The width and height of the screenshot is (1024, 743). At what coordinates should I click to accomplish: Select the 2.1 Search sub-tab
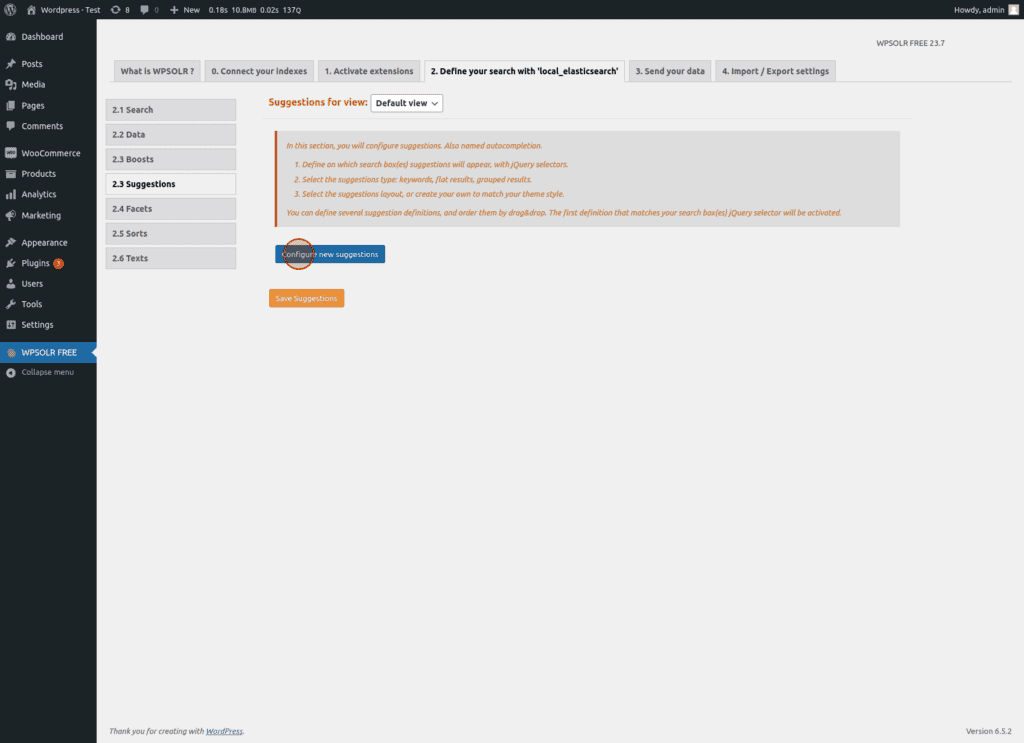[x=170, y=110]
